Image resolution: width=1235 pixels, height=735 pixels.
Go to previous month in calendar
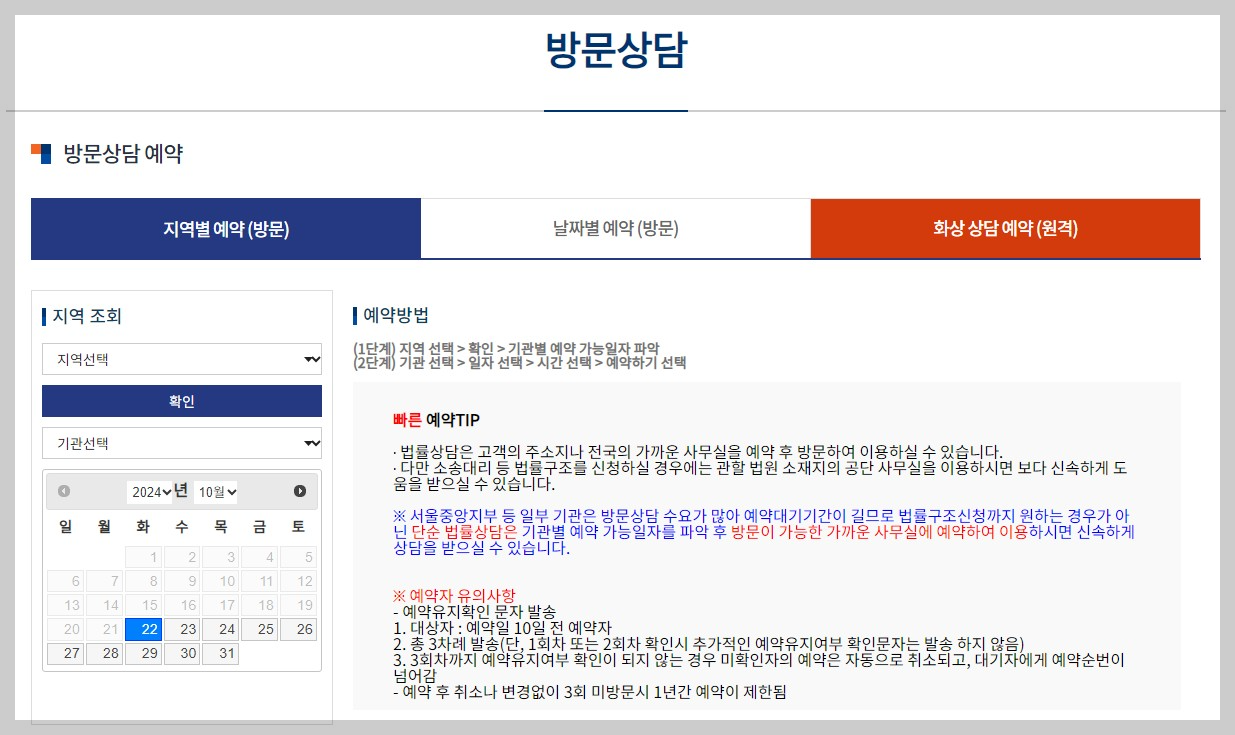pos(64,491)
